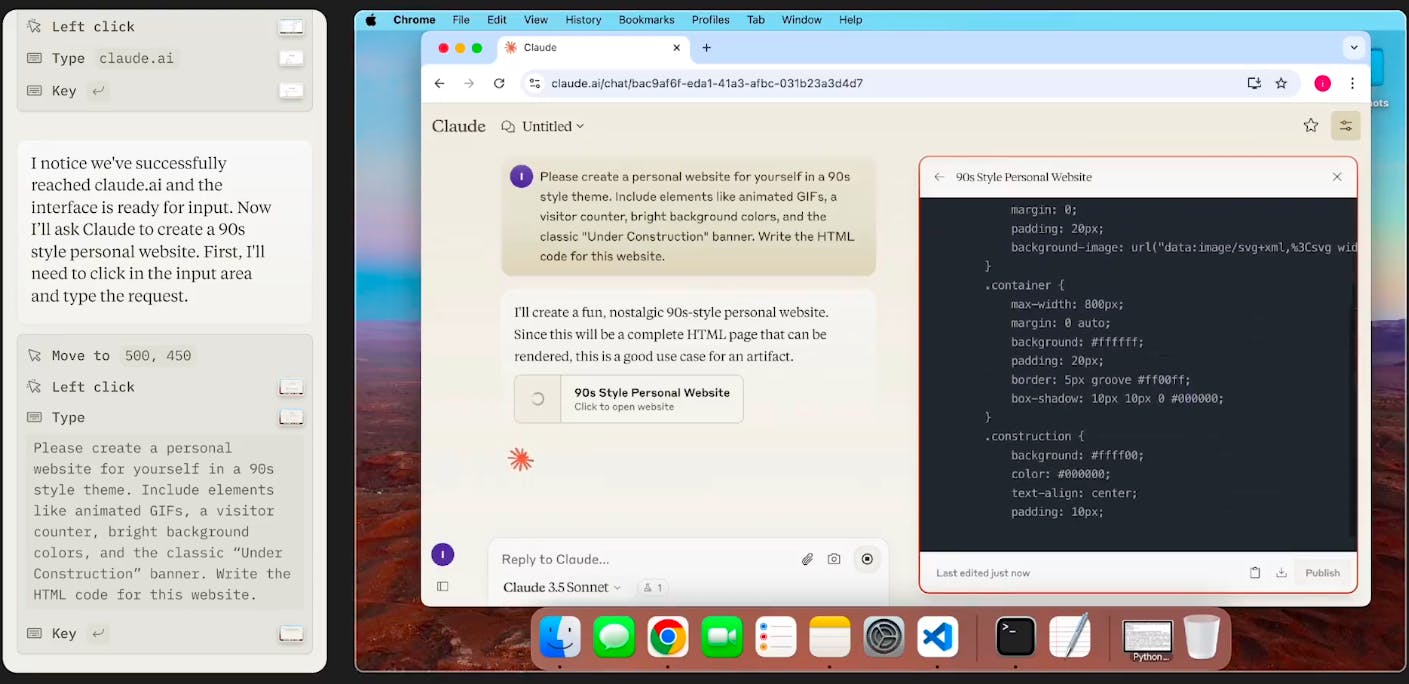This screenshot has width=1409, height=684.
Task: Click the paperclip attach file icon
Action: (807, 559)
